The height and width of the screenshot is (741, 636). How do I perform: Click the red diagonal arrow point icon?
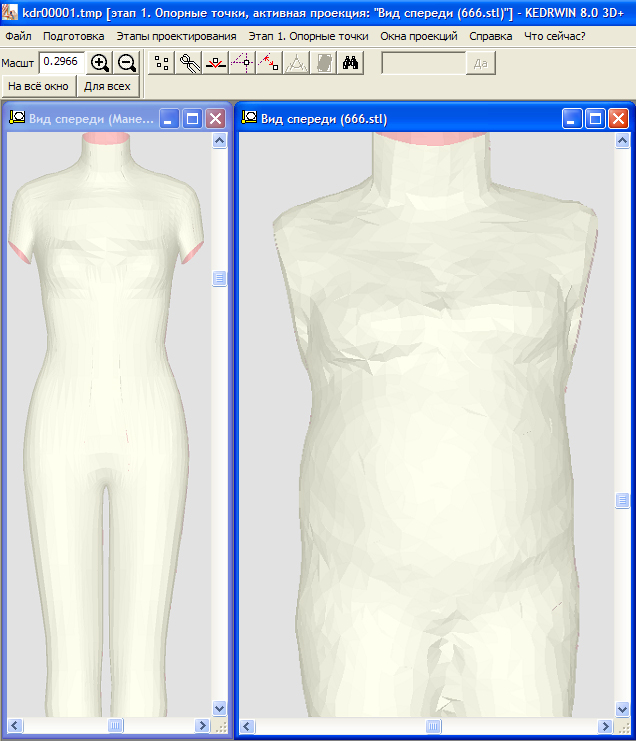coord(268,63)
